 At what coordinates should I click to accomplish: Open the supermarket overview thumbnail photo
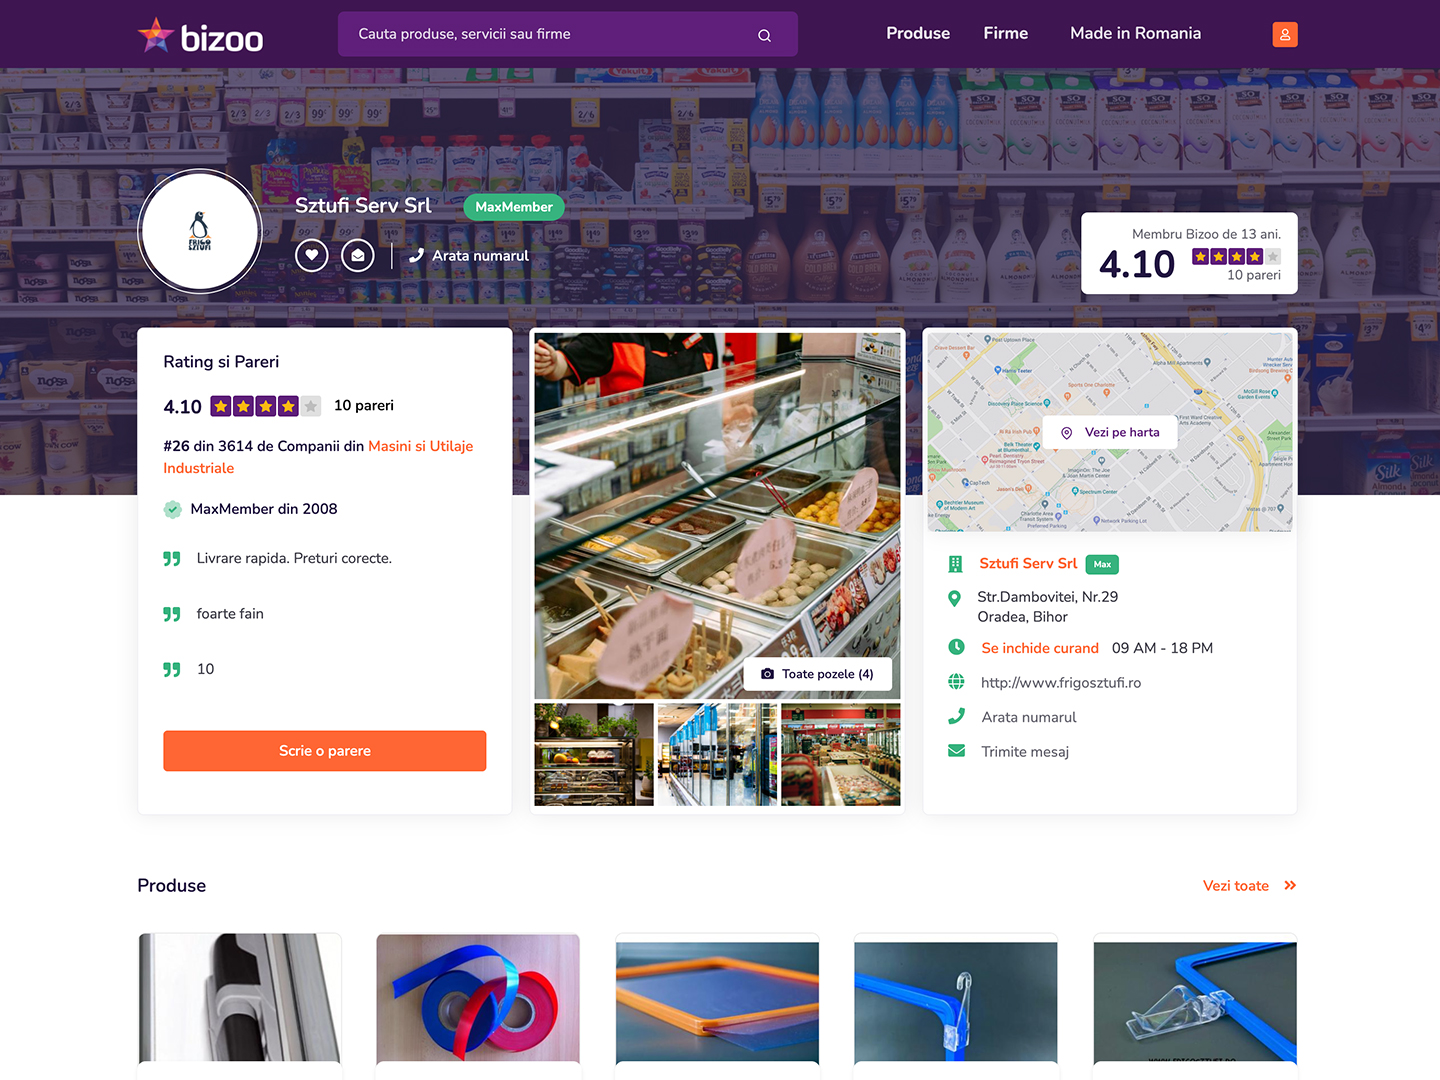(x=841, y=754)
